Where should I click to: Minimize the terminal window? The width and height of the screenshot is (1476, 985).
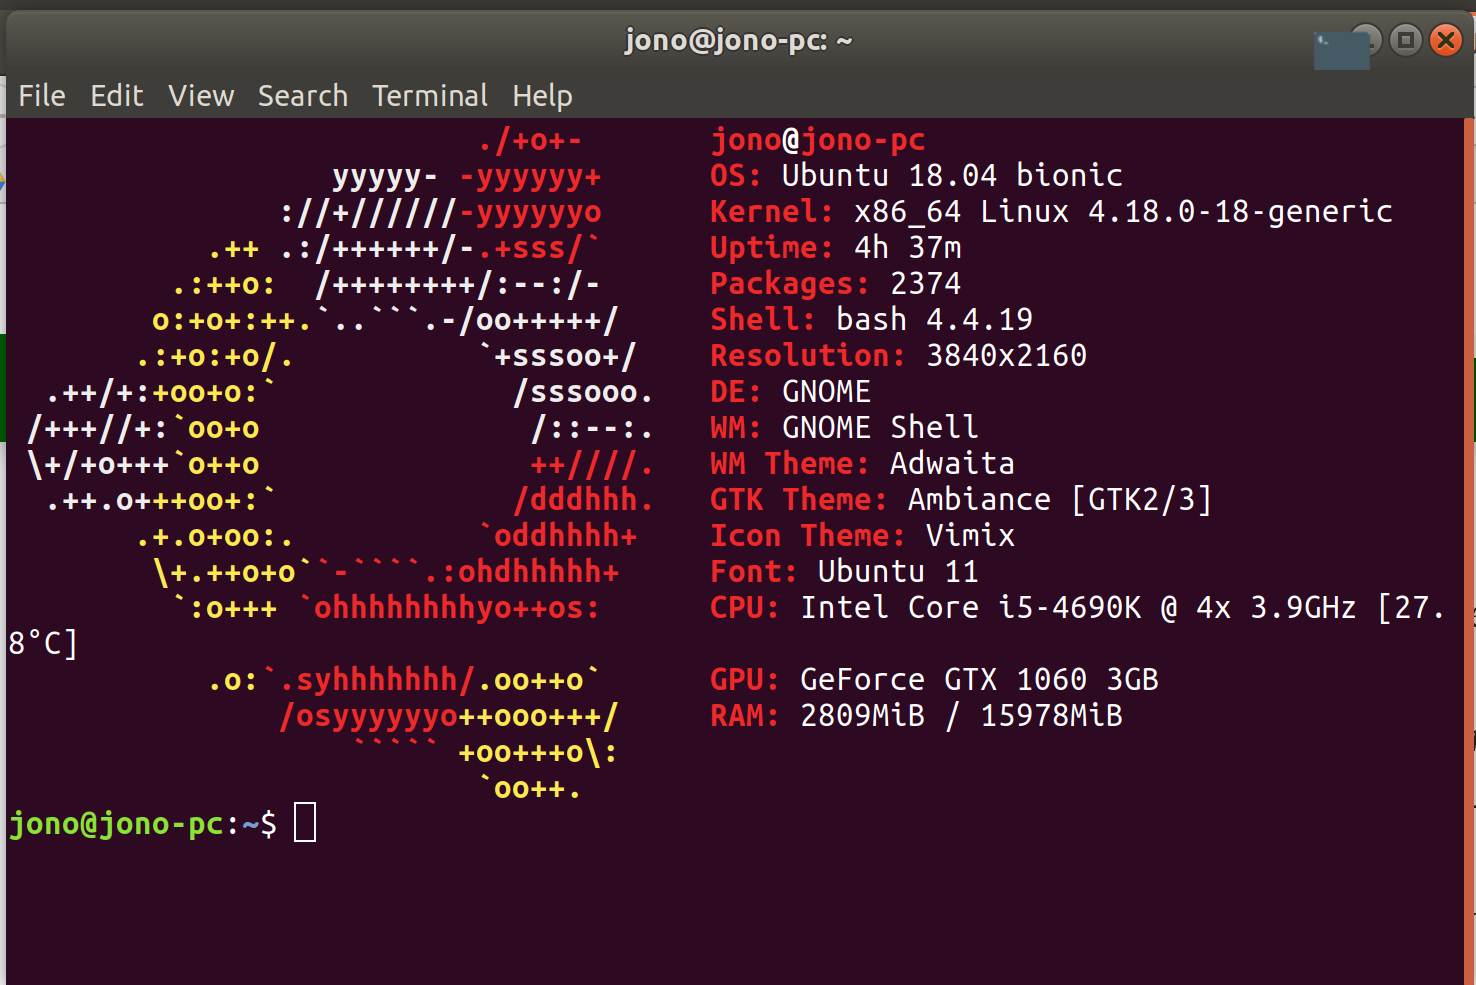[1366, 40]
